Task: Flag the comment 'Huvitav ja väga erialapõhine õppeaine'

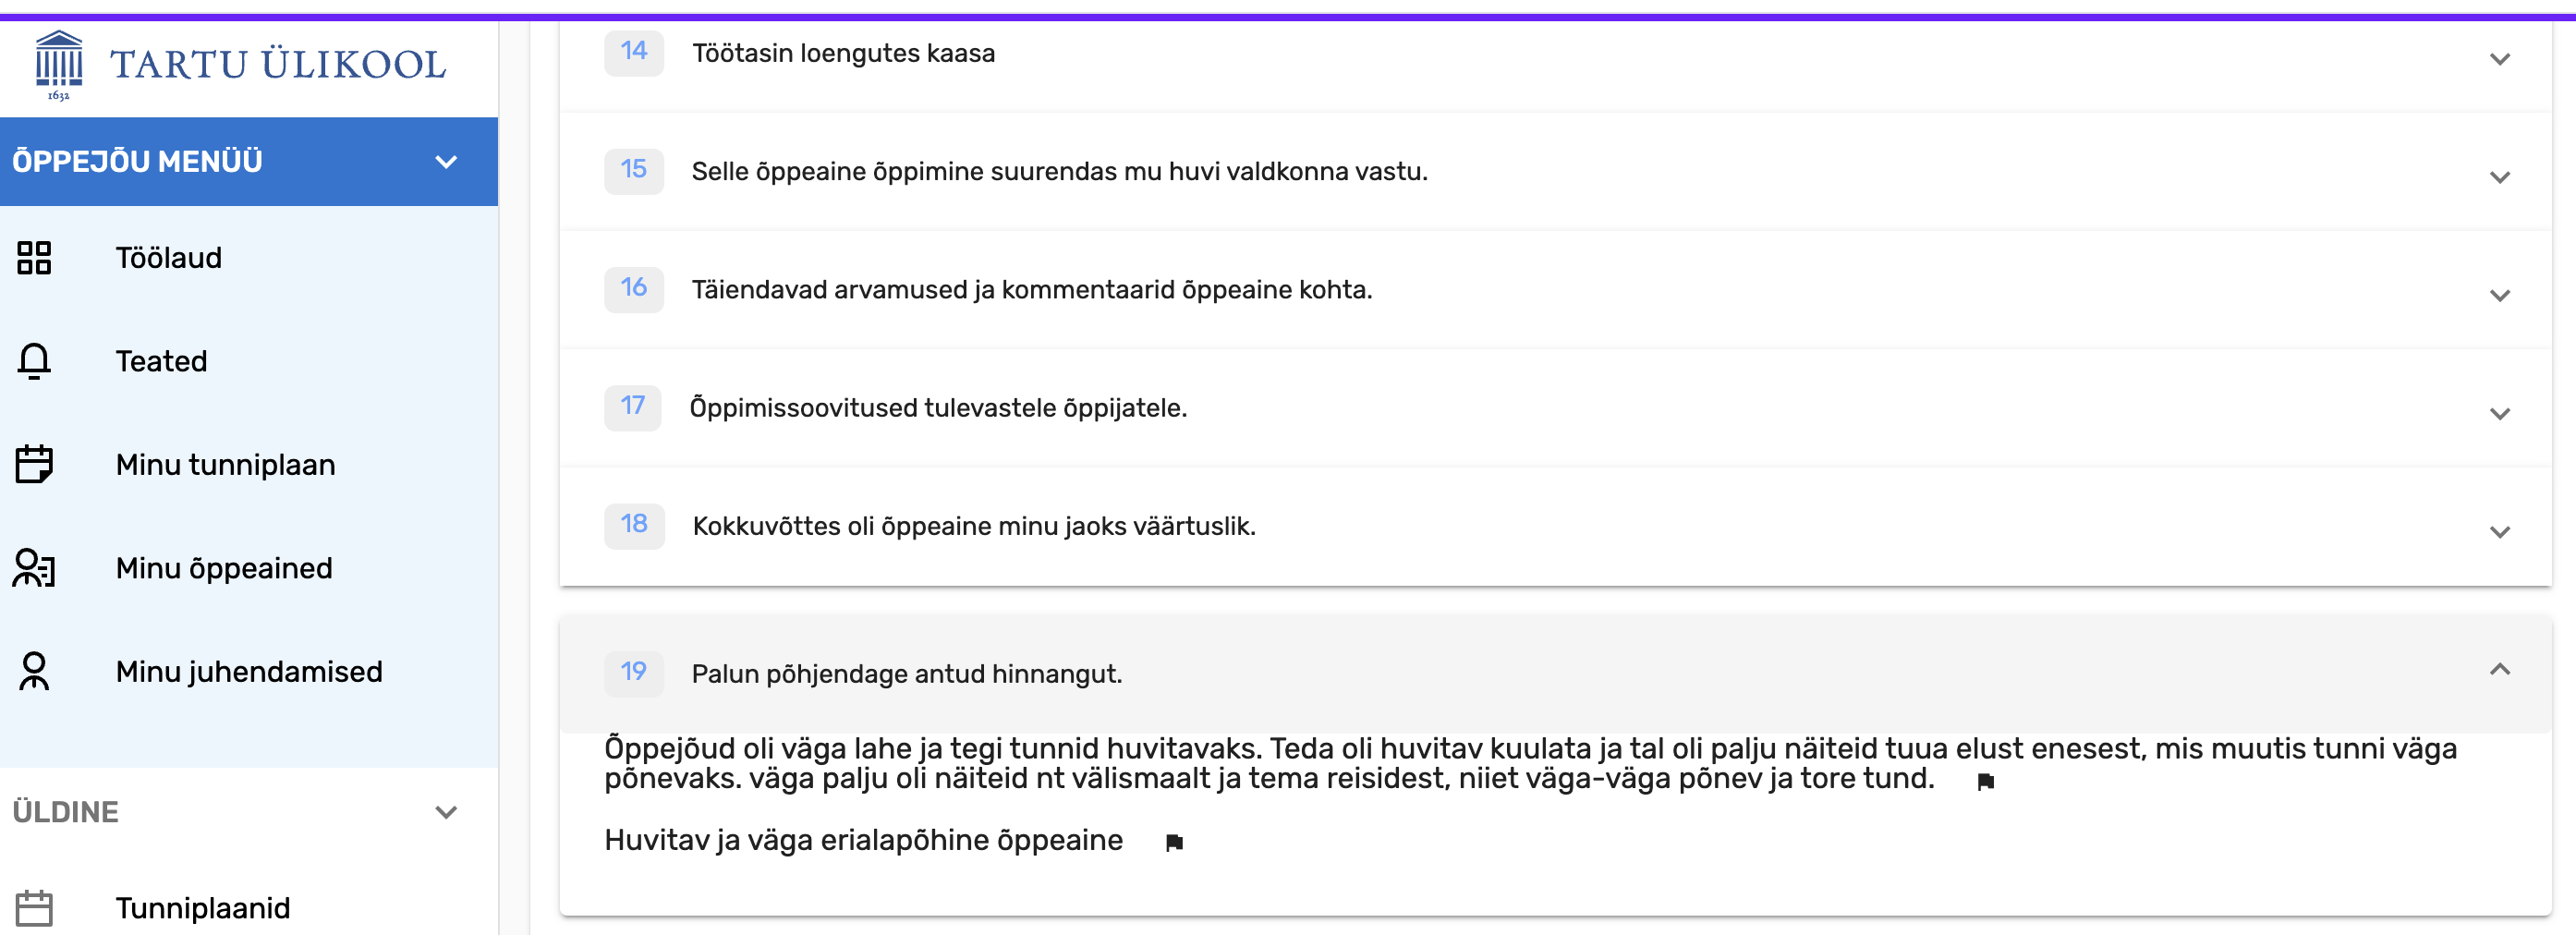Action: click(1174, 843)
